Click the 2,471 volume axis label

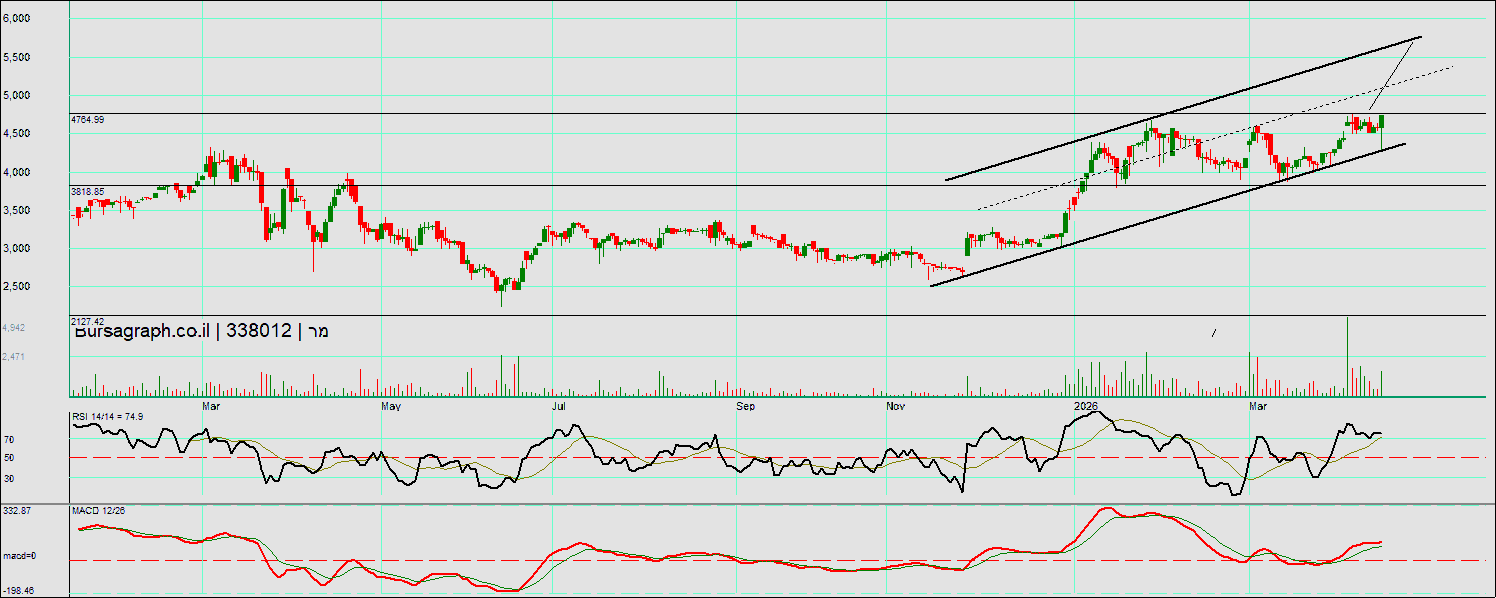point(14,356)
